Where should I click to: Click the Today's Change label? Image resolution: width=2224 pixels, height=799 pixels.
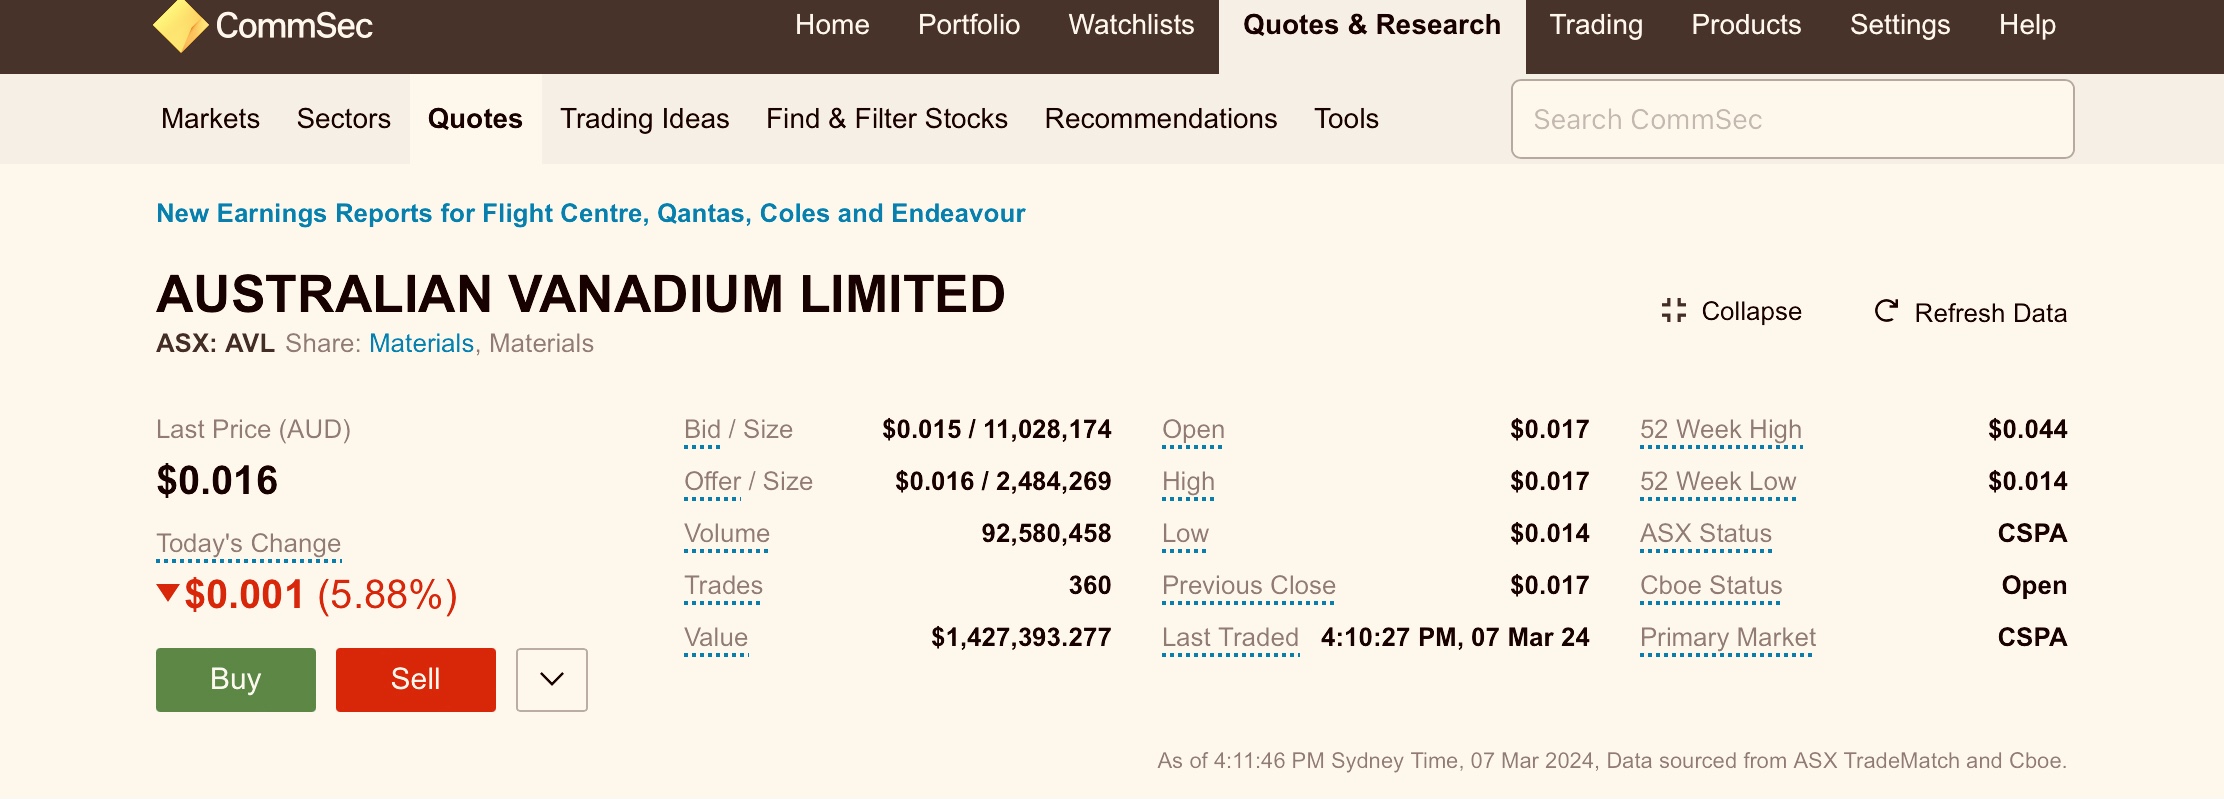coord(248,544)
